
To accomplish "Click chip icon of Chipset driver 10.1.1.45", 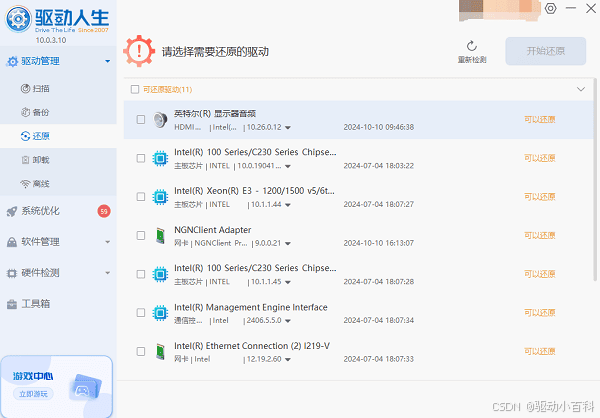I will point(160,274).
